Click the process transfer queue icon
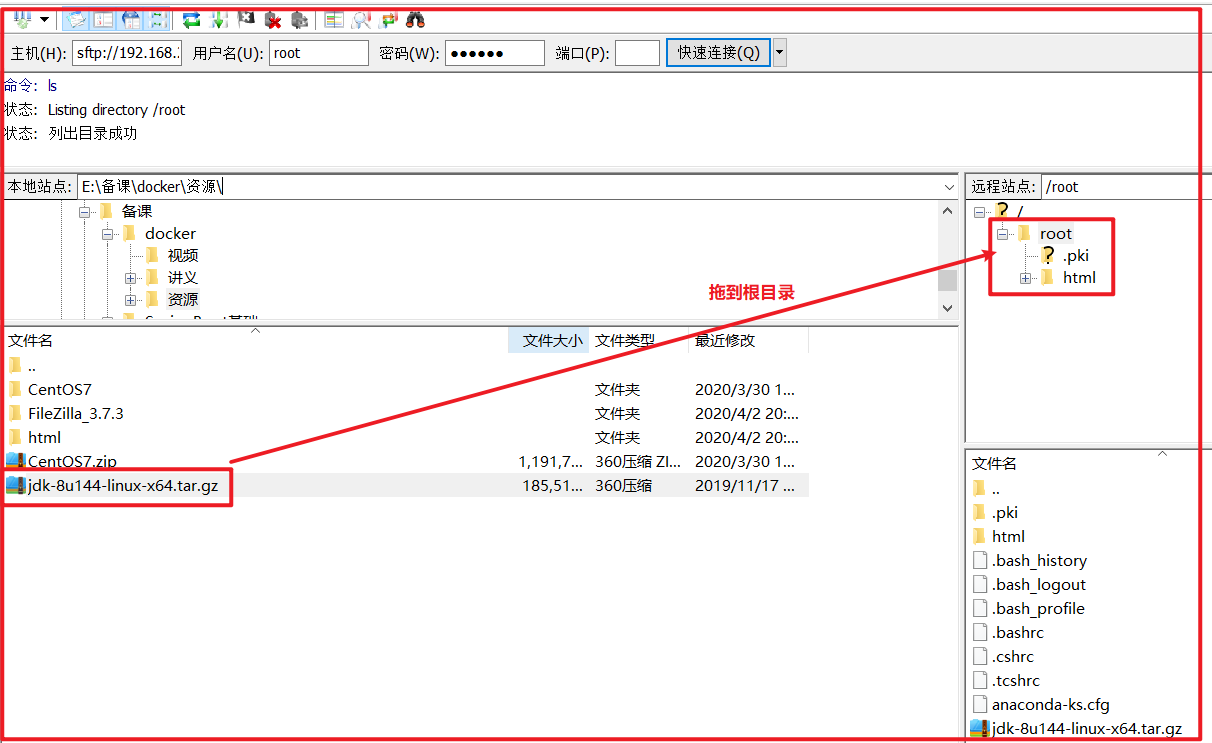Image resolution: width=1212 pixels, height=743 pixels. click(x=220, y=19)
